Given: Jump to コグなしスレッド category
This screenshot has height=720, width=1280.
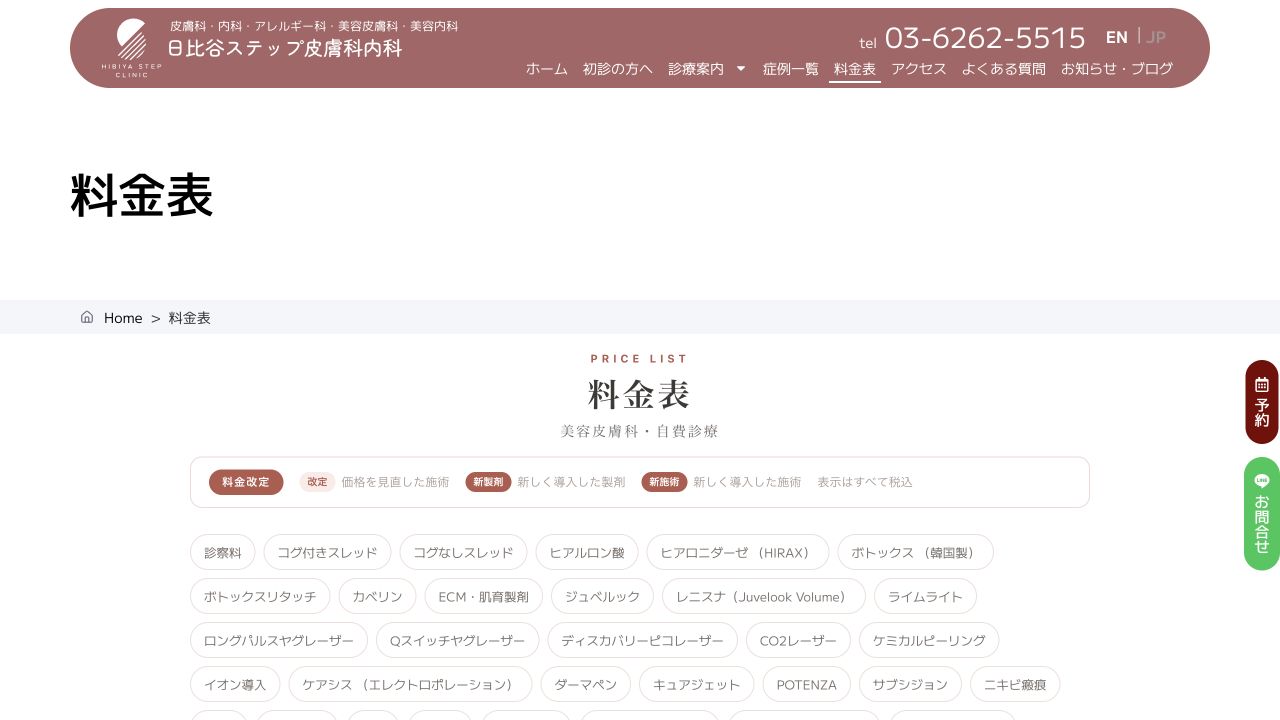Looking at the screenshot, I should tap(463, 552).
